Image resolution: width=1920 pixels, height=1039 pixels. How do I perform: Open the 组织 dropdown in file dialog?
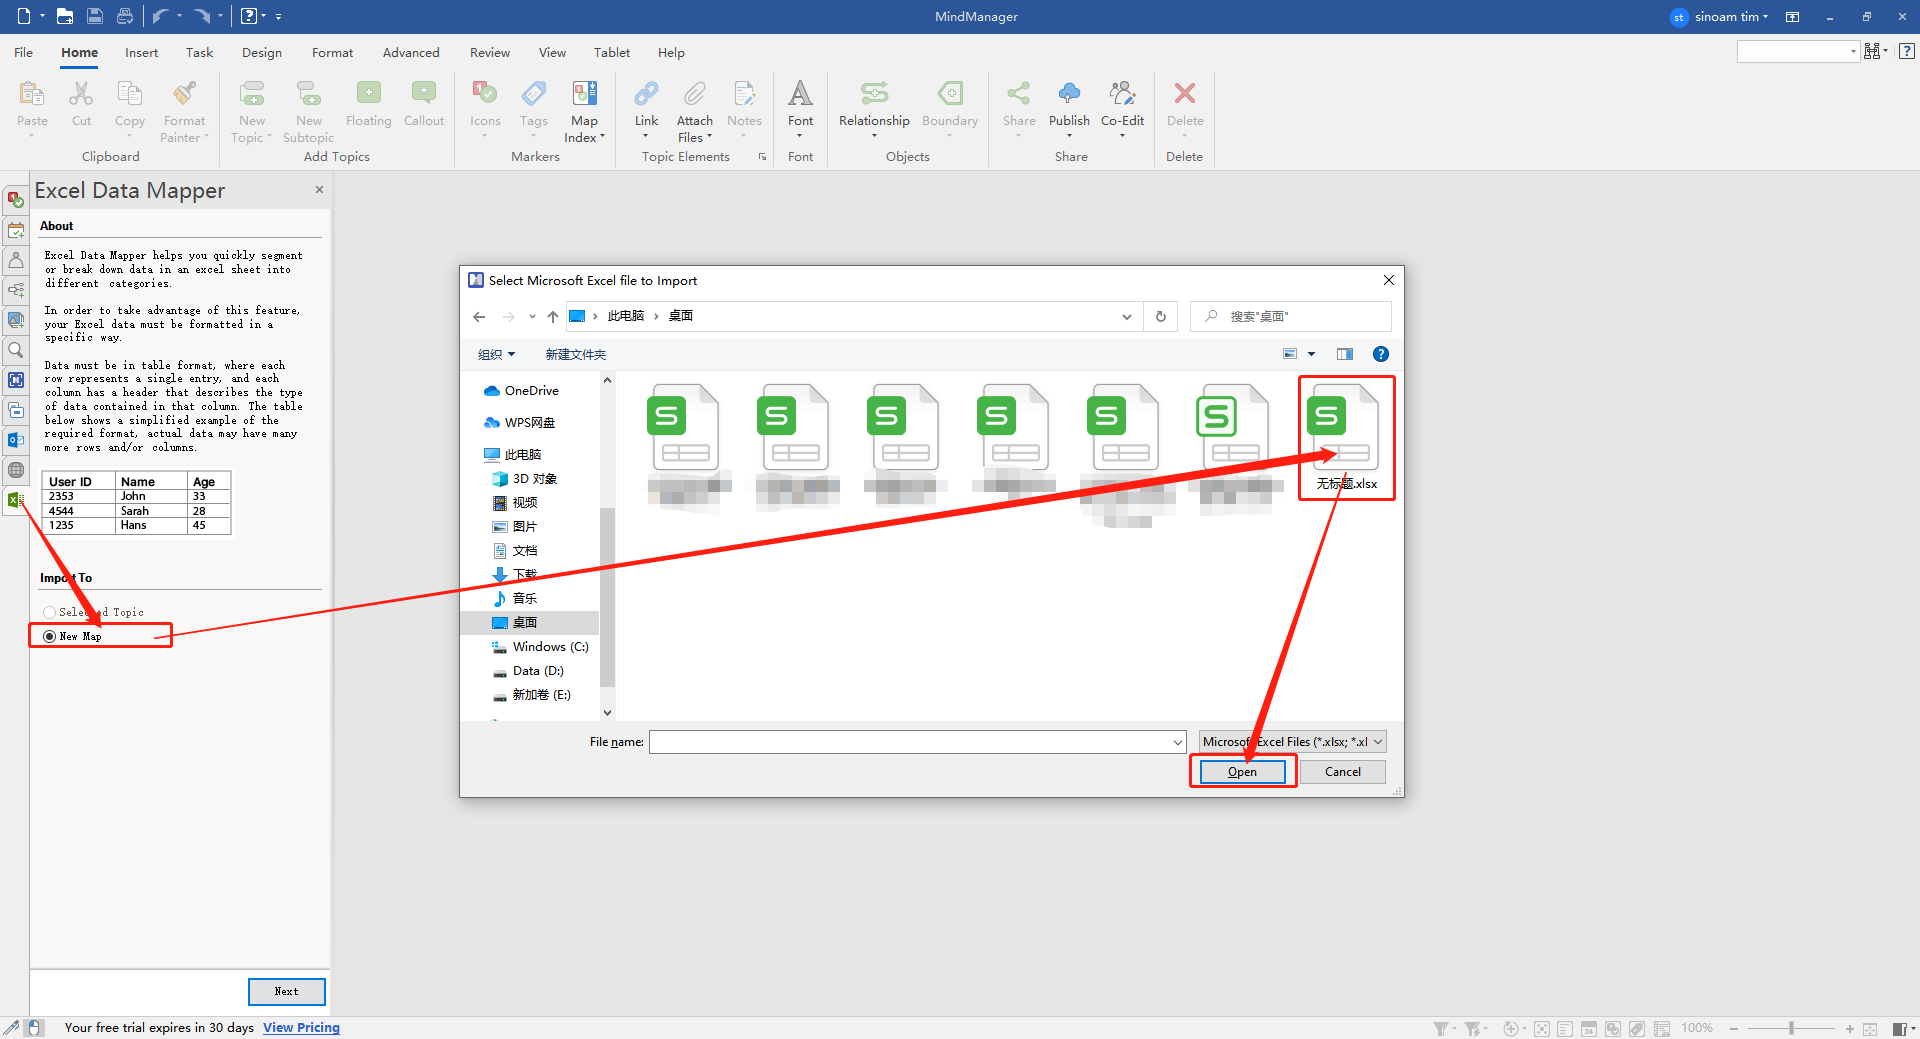pyautogui.click(x=496, y=353)
